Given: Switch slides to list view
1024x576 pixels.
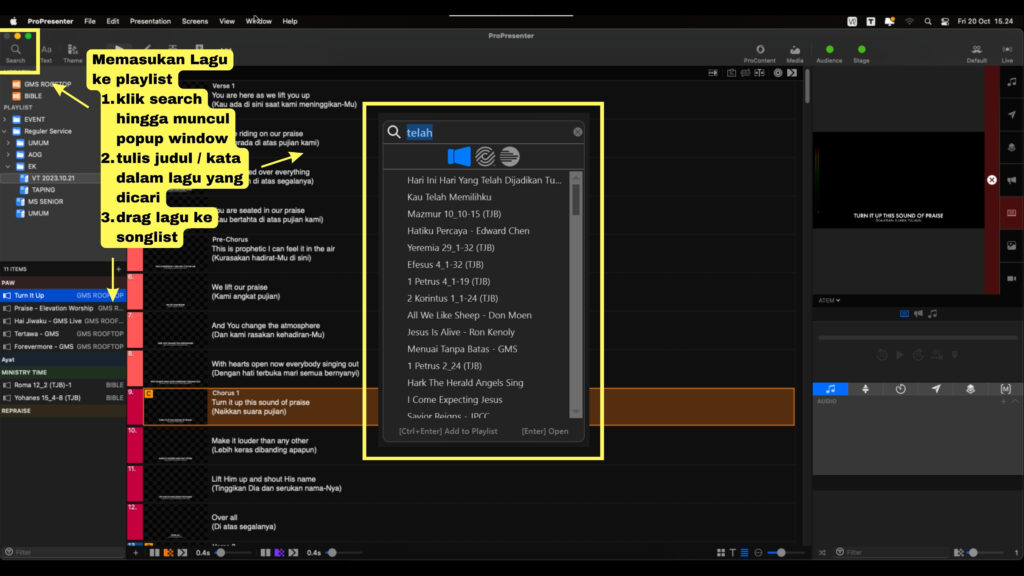Looking at the screenshot, I should coord(744,552).
